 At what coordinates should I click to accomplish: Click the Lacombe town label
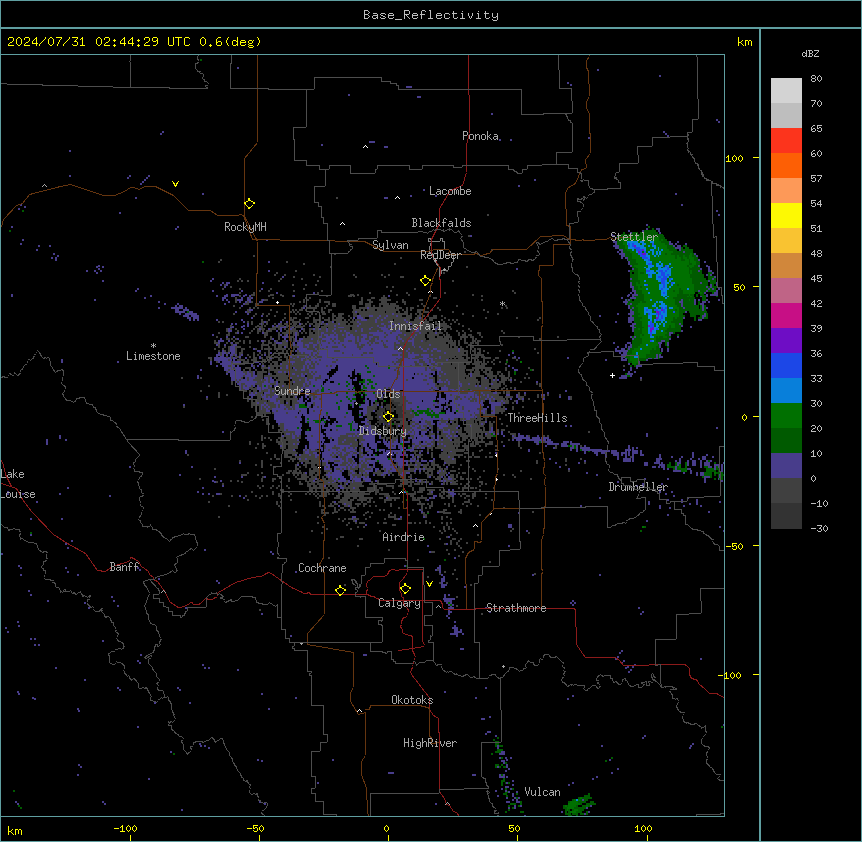coord(450,191)
